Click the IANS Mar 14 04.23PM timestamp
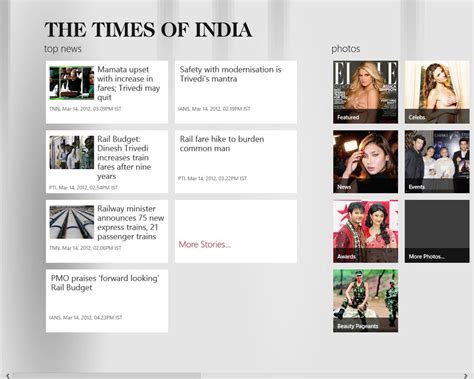474x379 pixels. tap(86, 317)
